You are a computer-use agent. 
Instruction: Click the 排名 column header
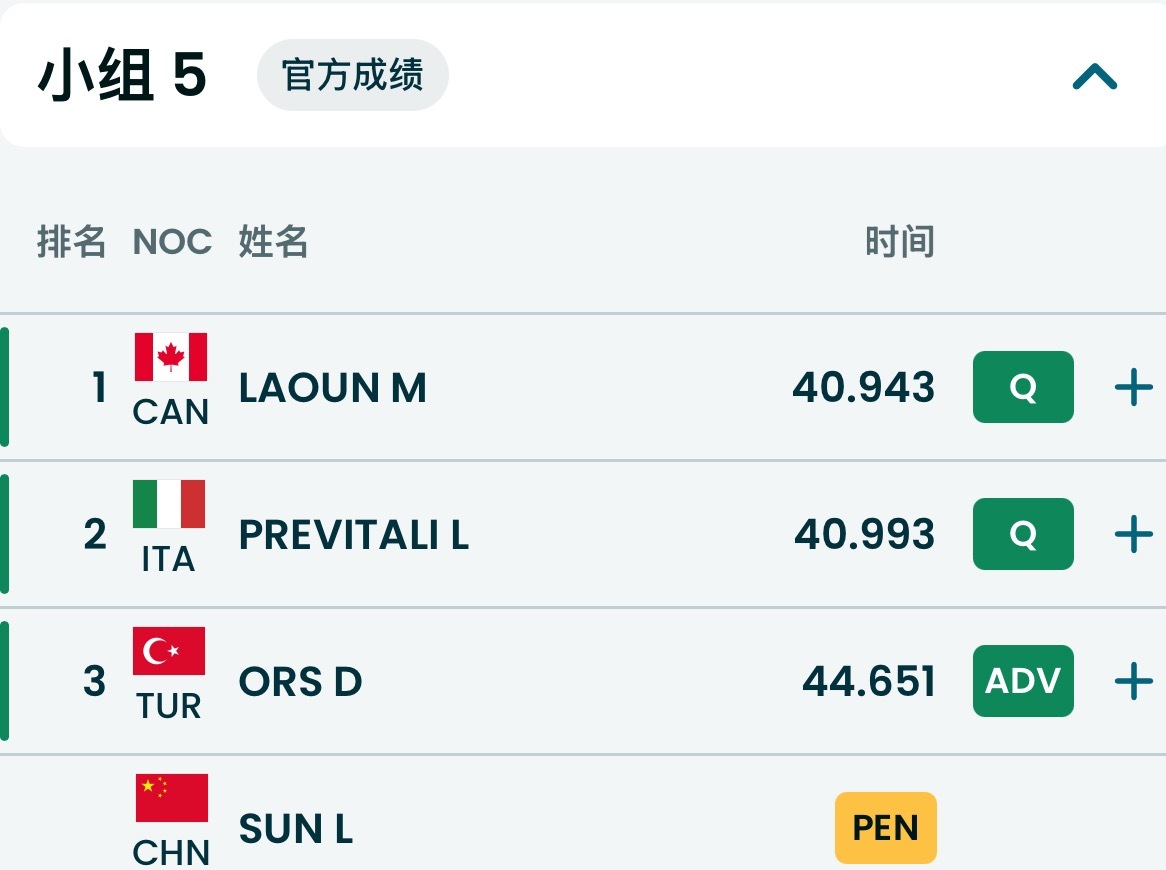pyautogui.click(x=71, y=241)
